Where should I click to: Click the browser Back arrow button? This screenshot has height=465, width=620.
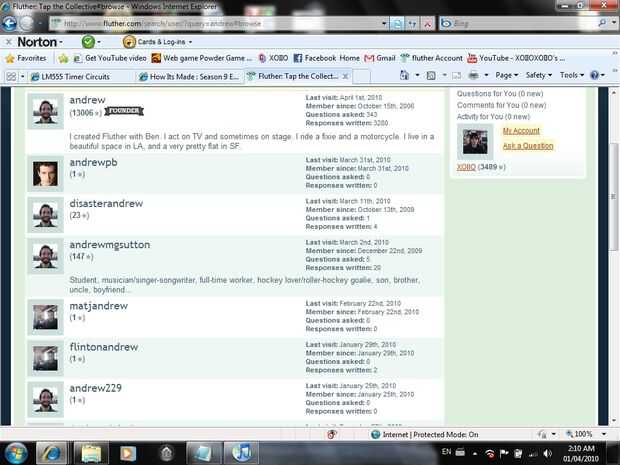(9, 23)
